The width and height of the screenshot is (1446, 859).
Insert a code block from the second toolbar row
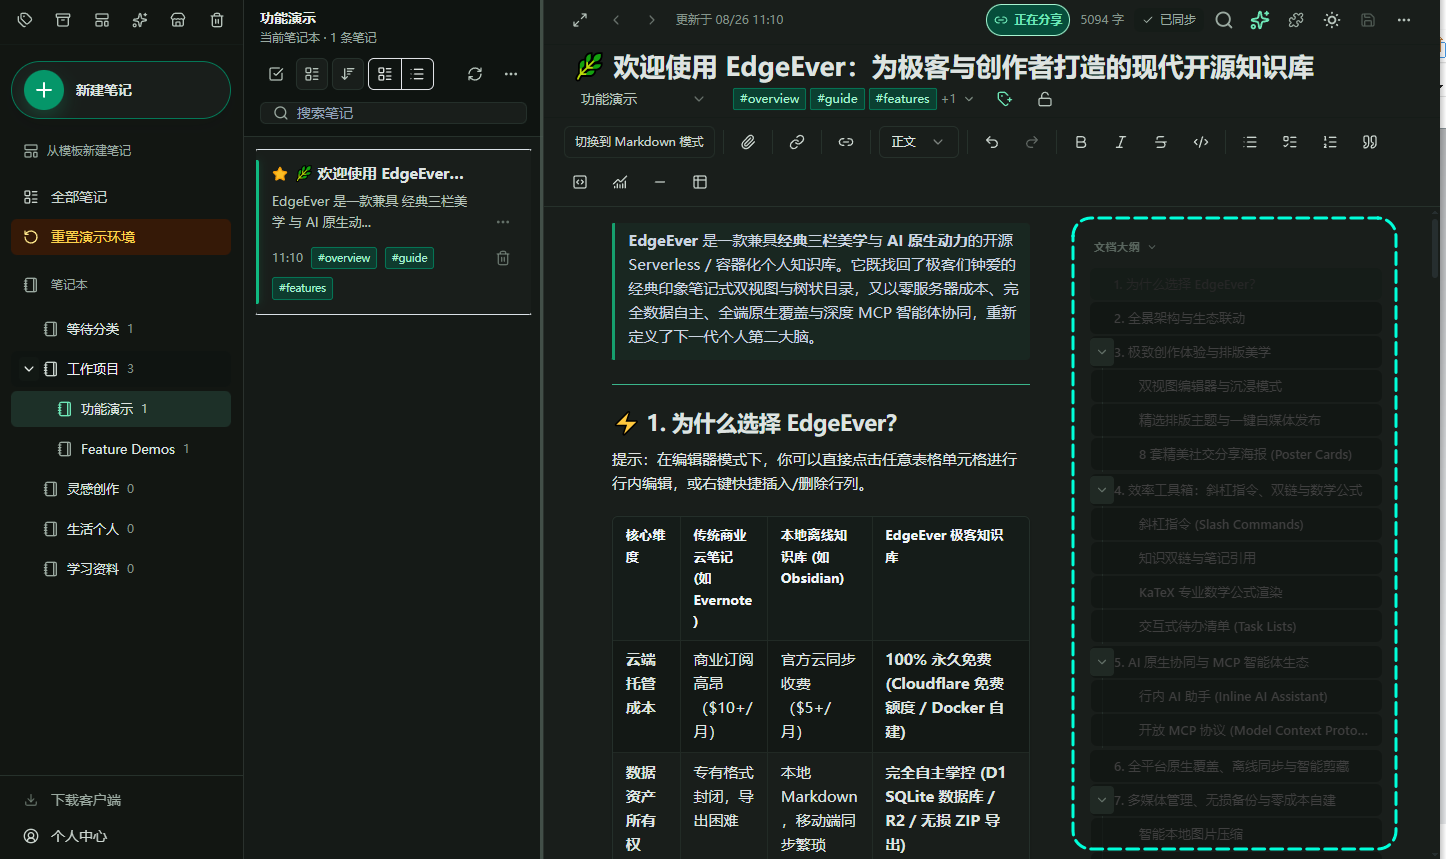580,182
